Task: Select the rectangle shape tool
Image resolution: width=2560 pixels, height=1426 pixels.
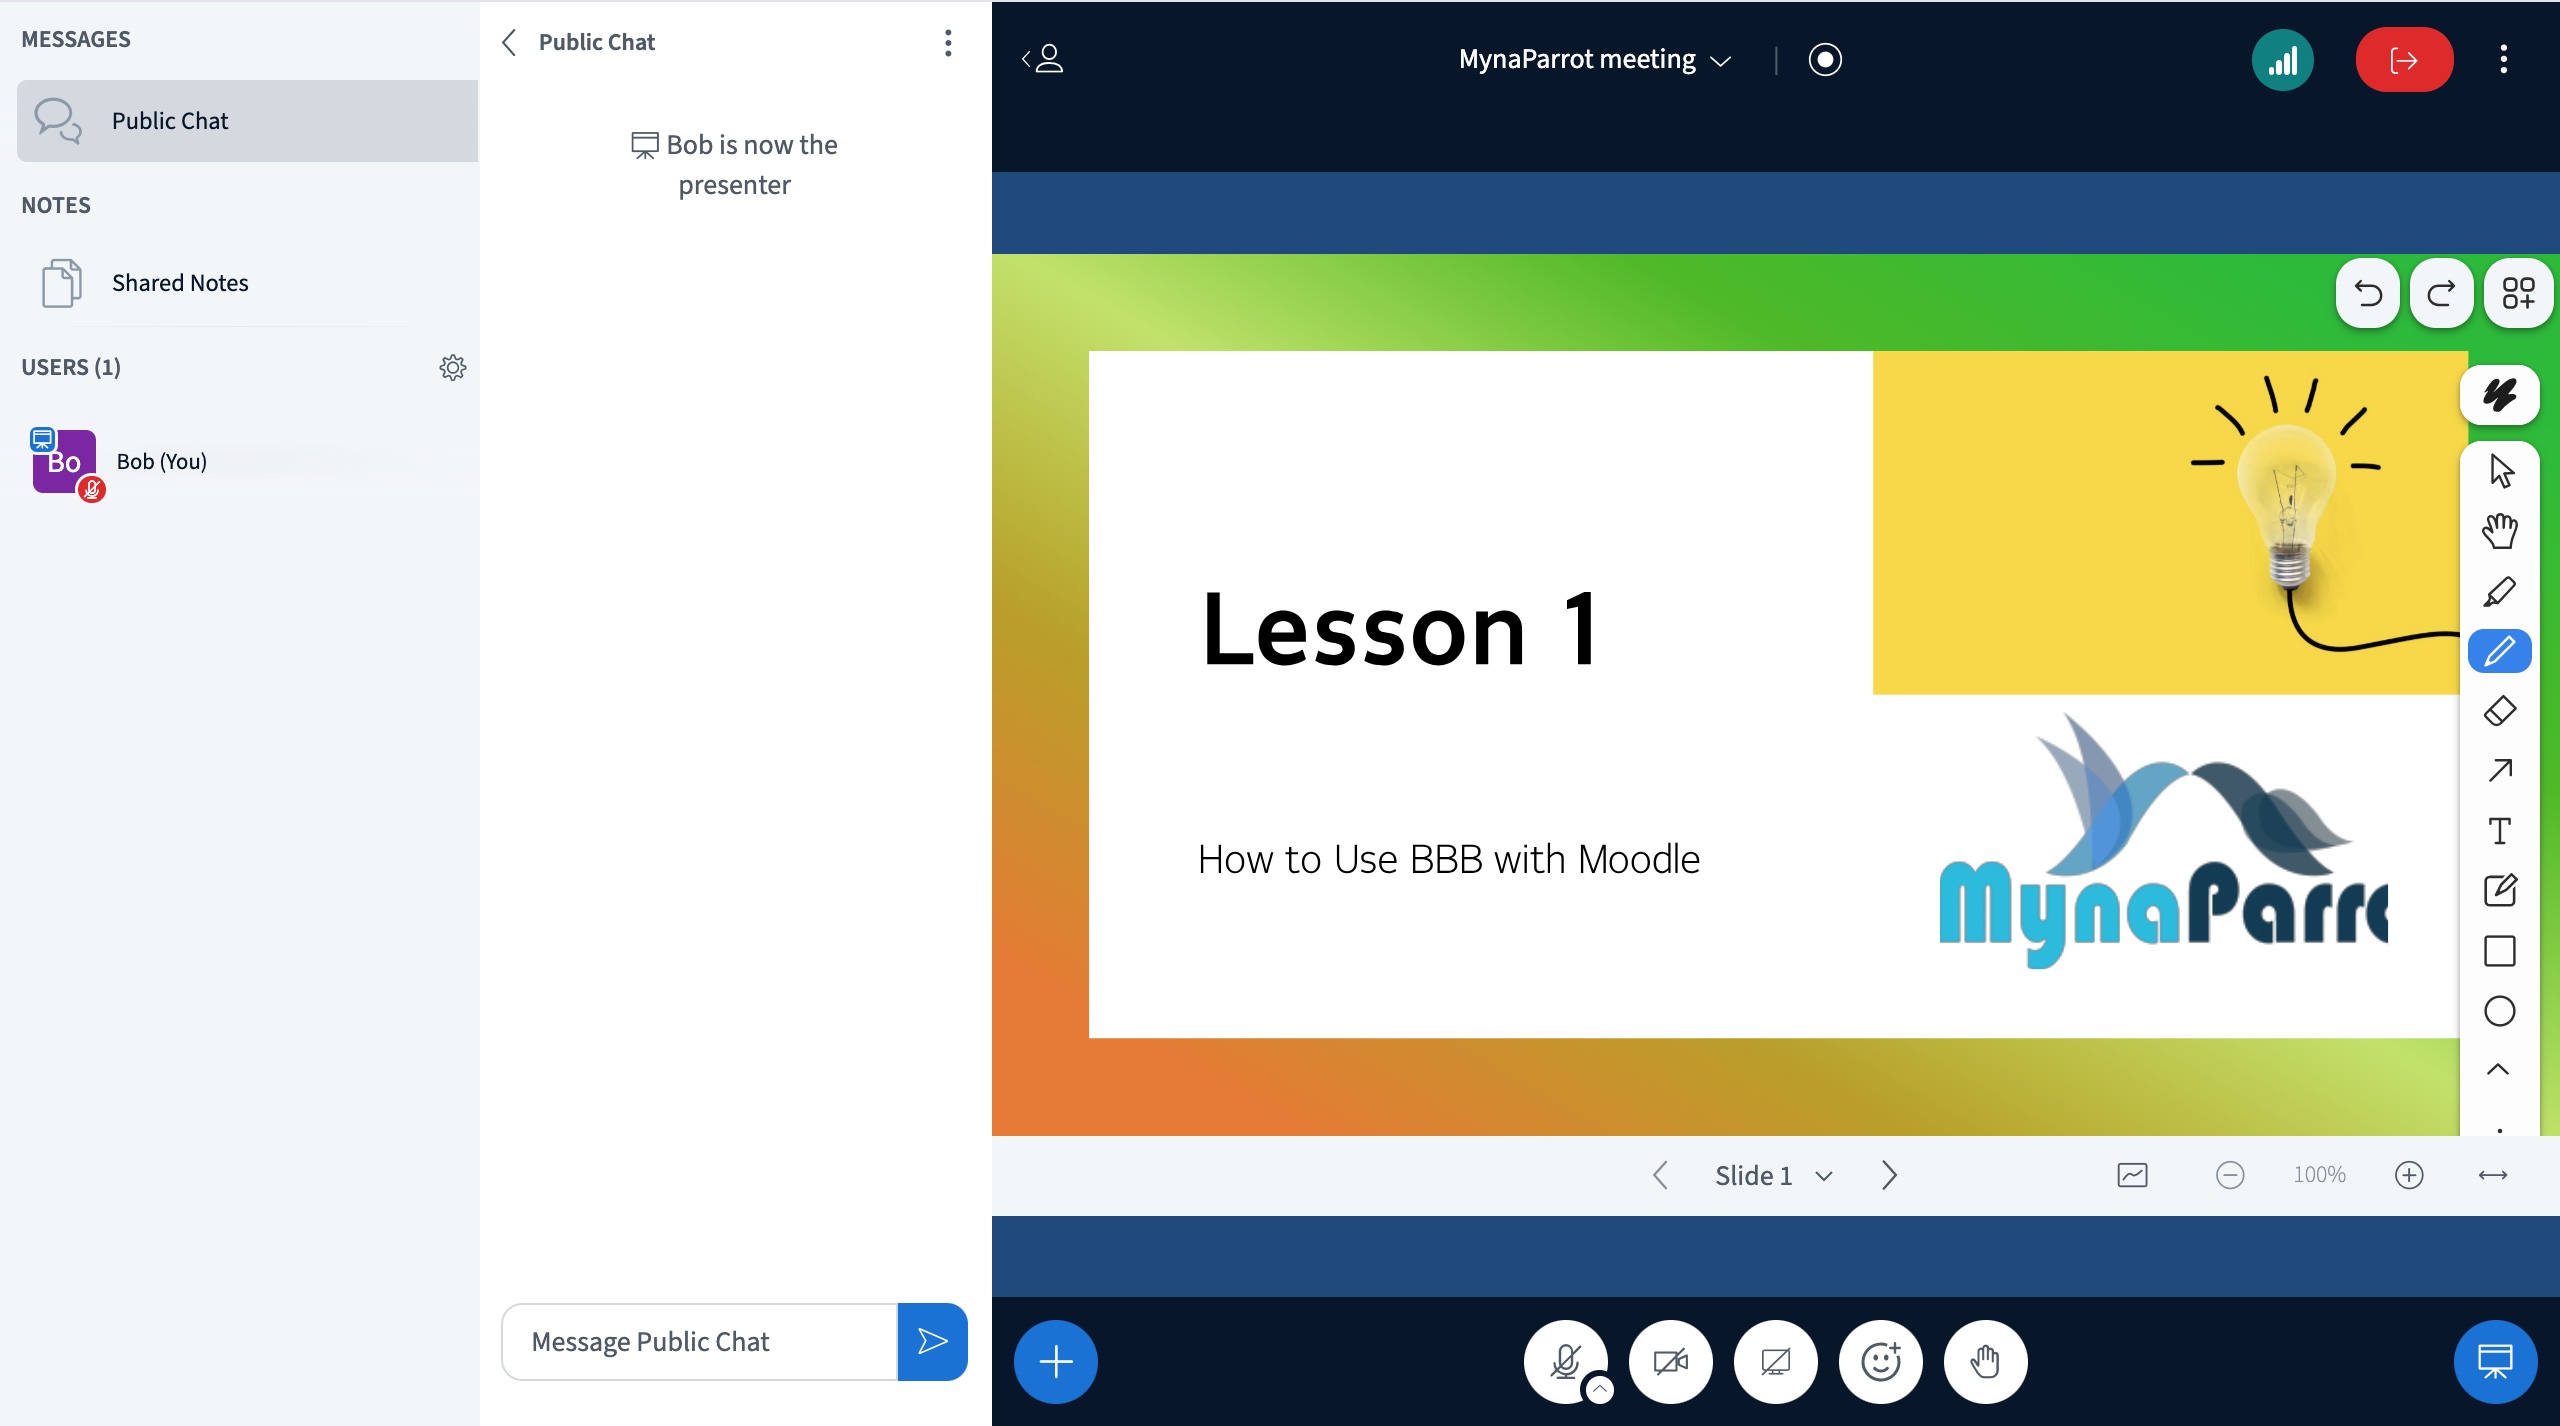Action: tap(2499, 951)
